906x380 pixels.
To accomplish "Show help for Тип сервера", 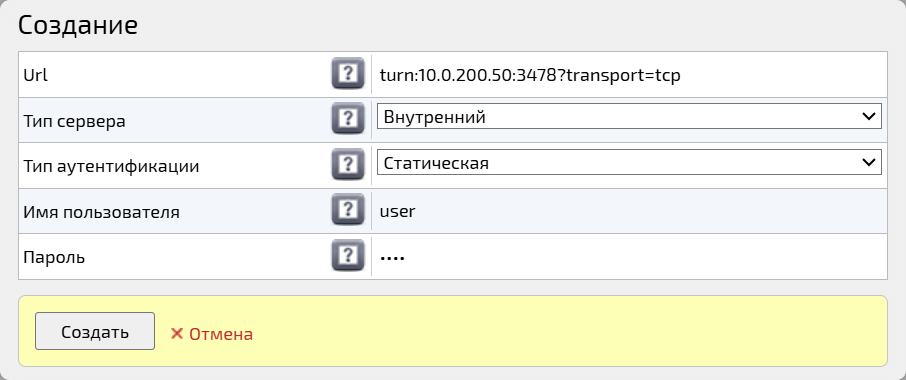I will pyautogui.click(x=348, y=118).
